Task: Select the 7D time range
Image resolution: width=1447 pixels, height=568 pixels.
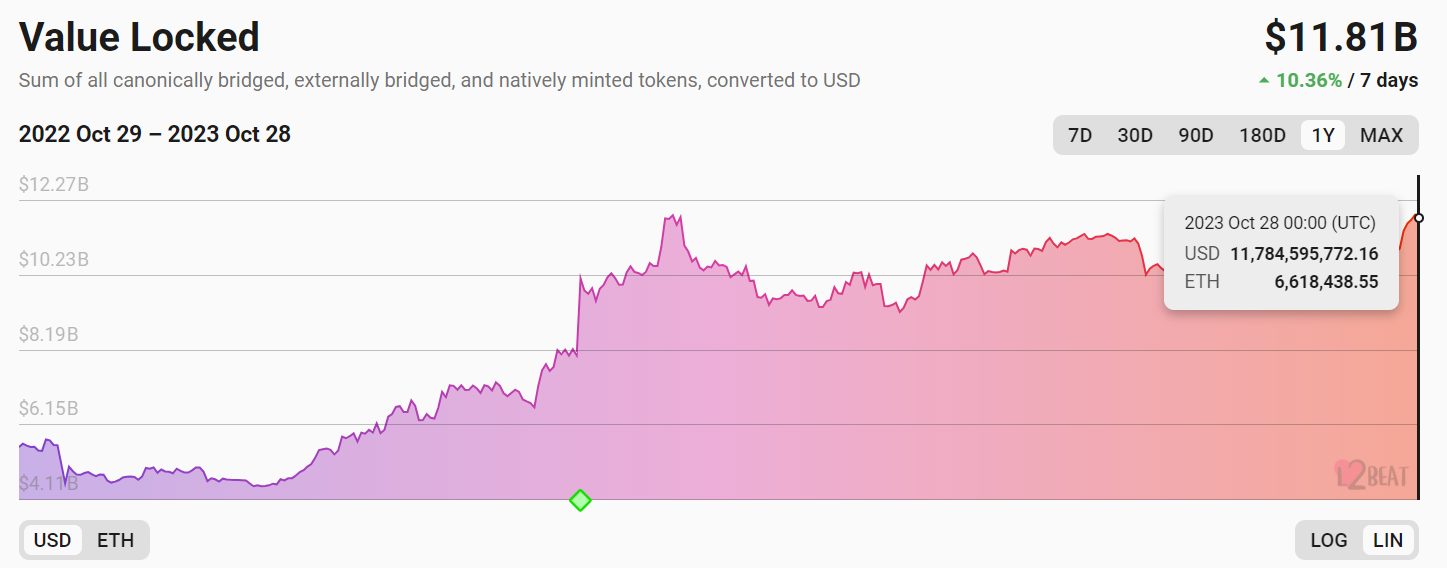Action: click(1080, 135)
